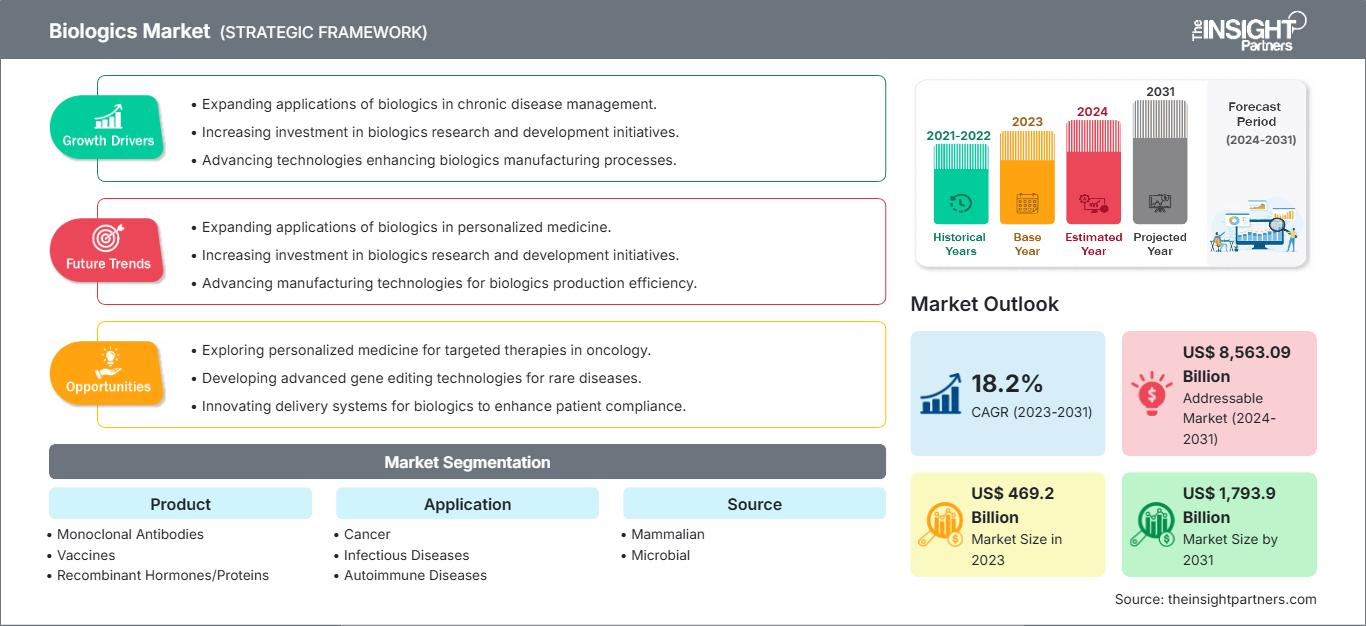Click the Estimated Year gear icon

click(x=1093, y=205)
